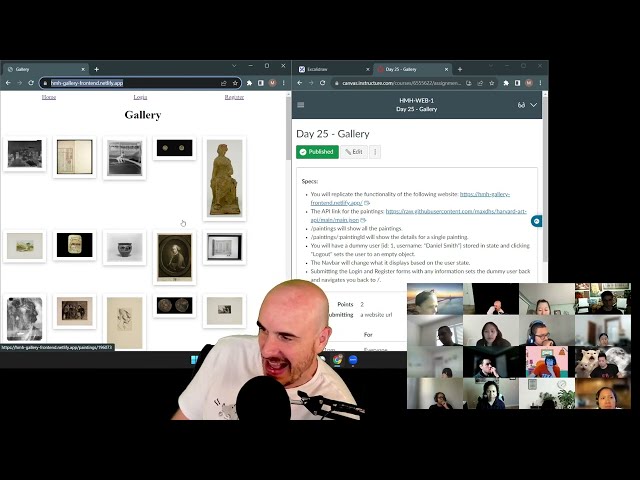Open the Chrome icon in the taskbar
Viewport: 640px width, 480px height.
337,360
